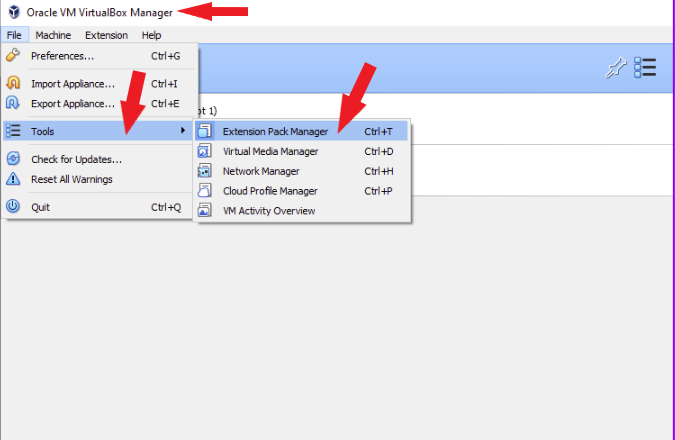Screen dimensions: 675x440
Task: Click the Network Manager icon
Action: click(204, 170)
